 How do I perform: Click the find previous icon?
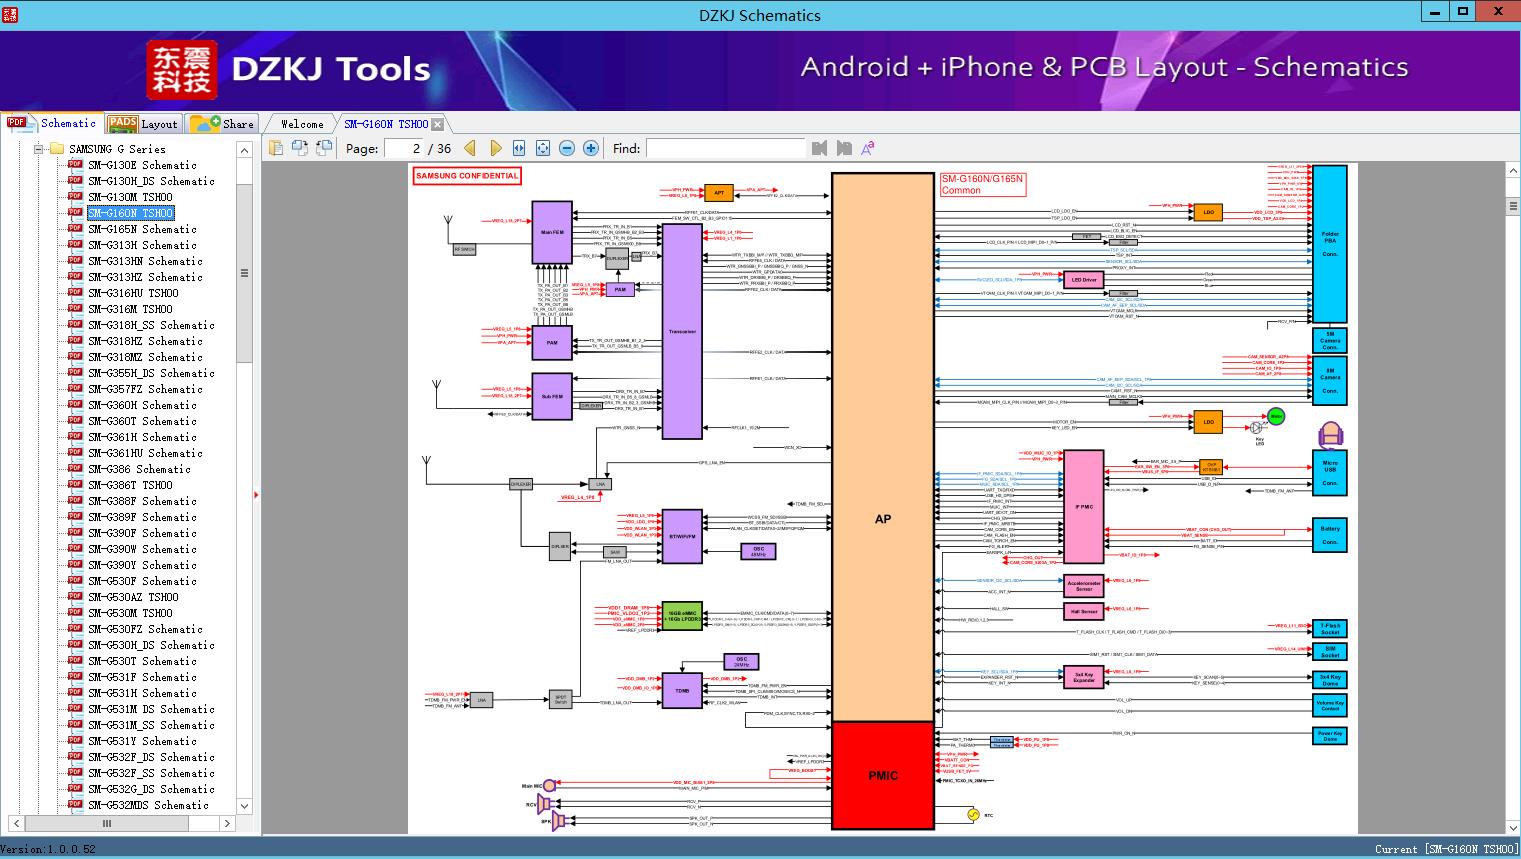(x=820, y=148)
